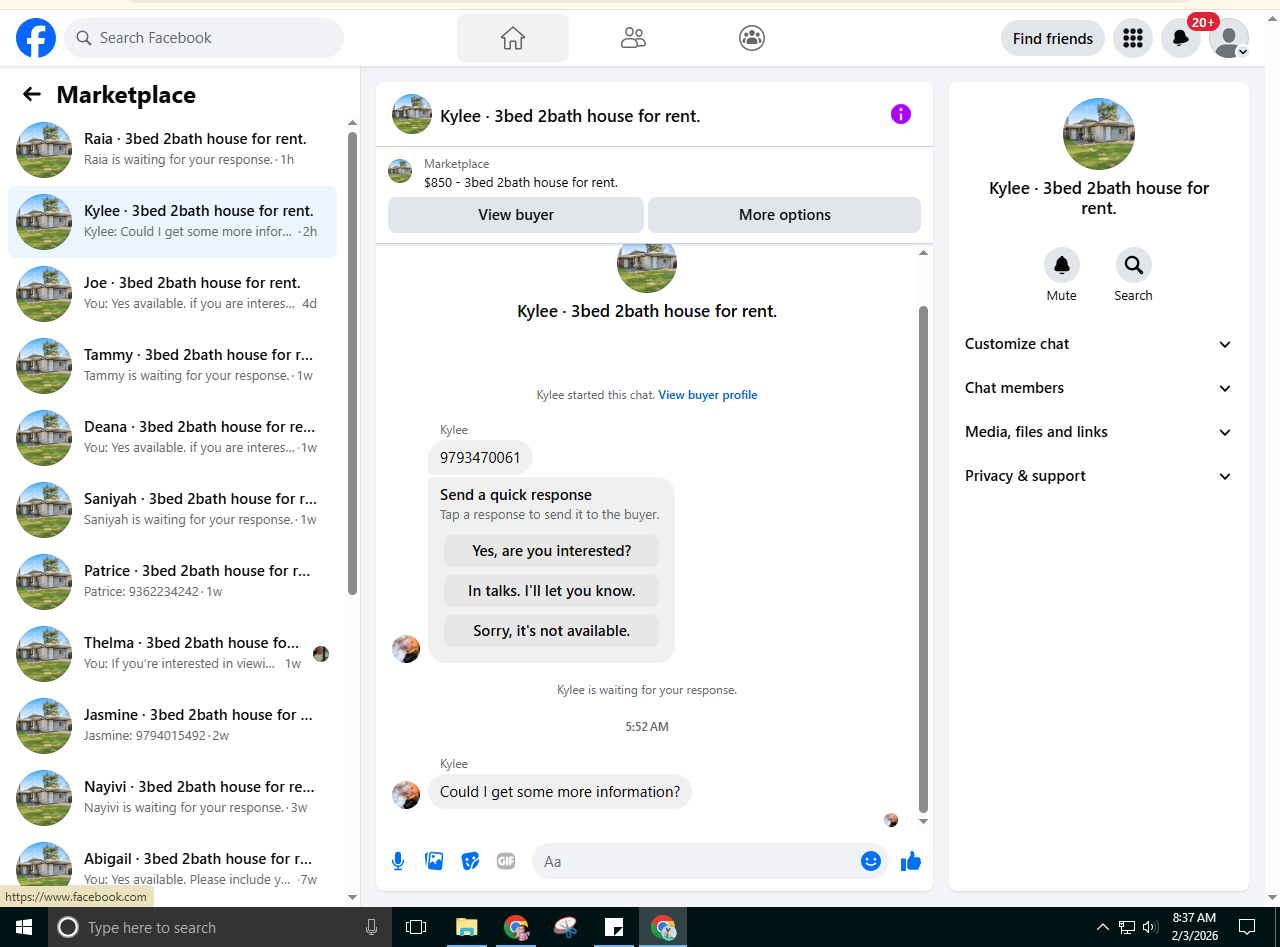
Task: Click the purple conversation info icon
Action: tap(901, 114)
